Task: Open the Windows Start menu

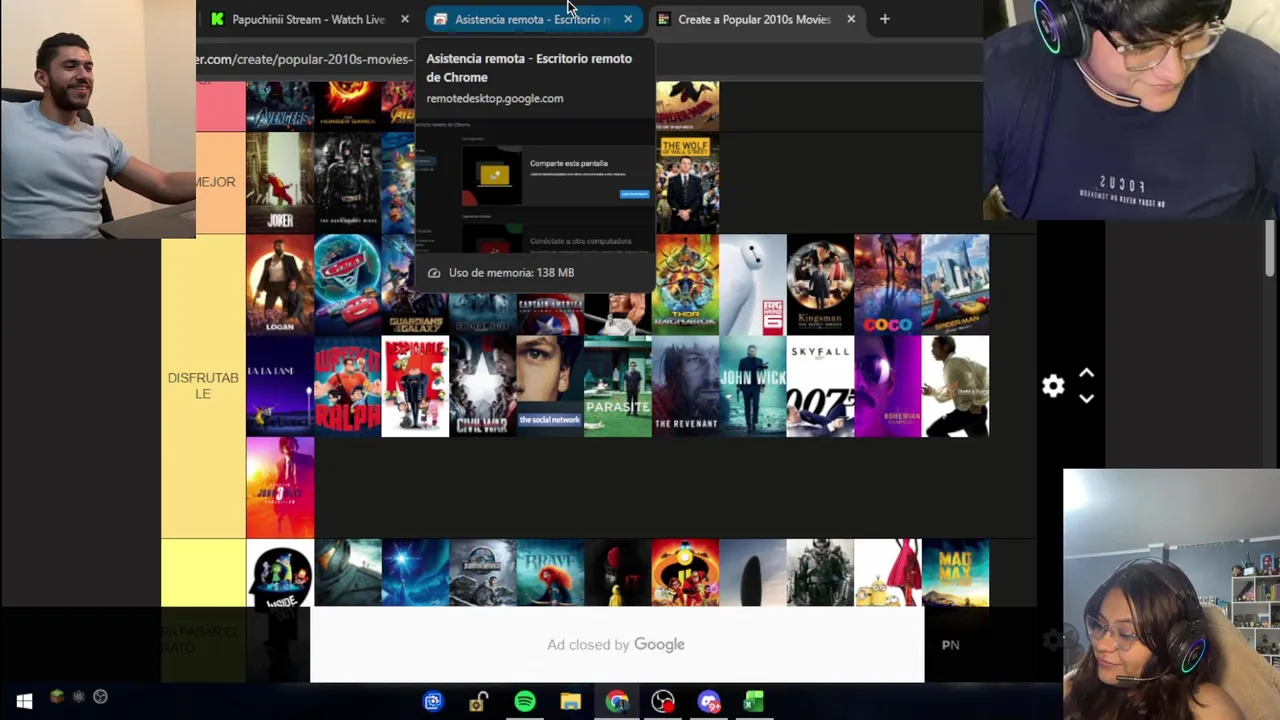Action: 24,701
